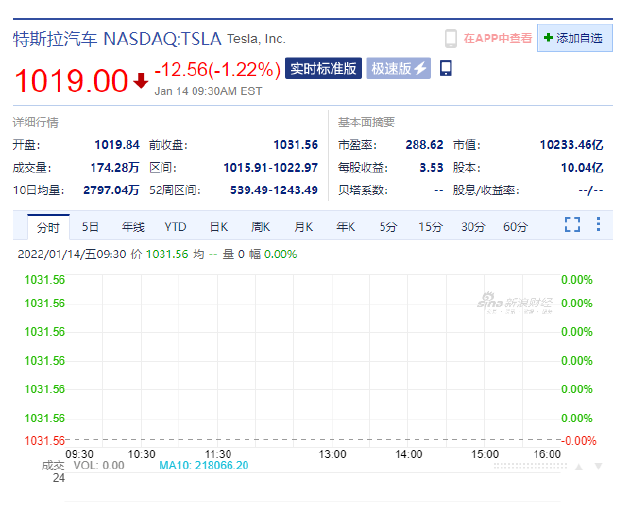
Task: Open the 在APP中查看 link
Action: (497, 38)
